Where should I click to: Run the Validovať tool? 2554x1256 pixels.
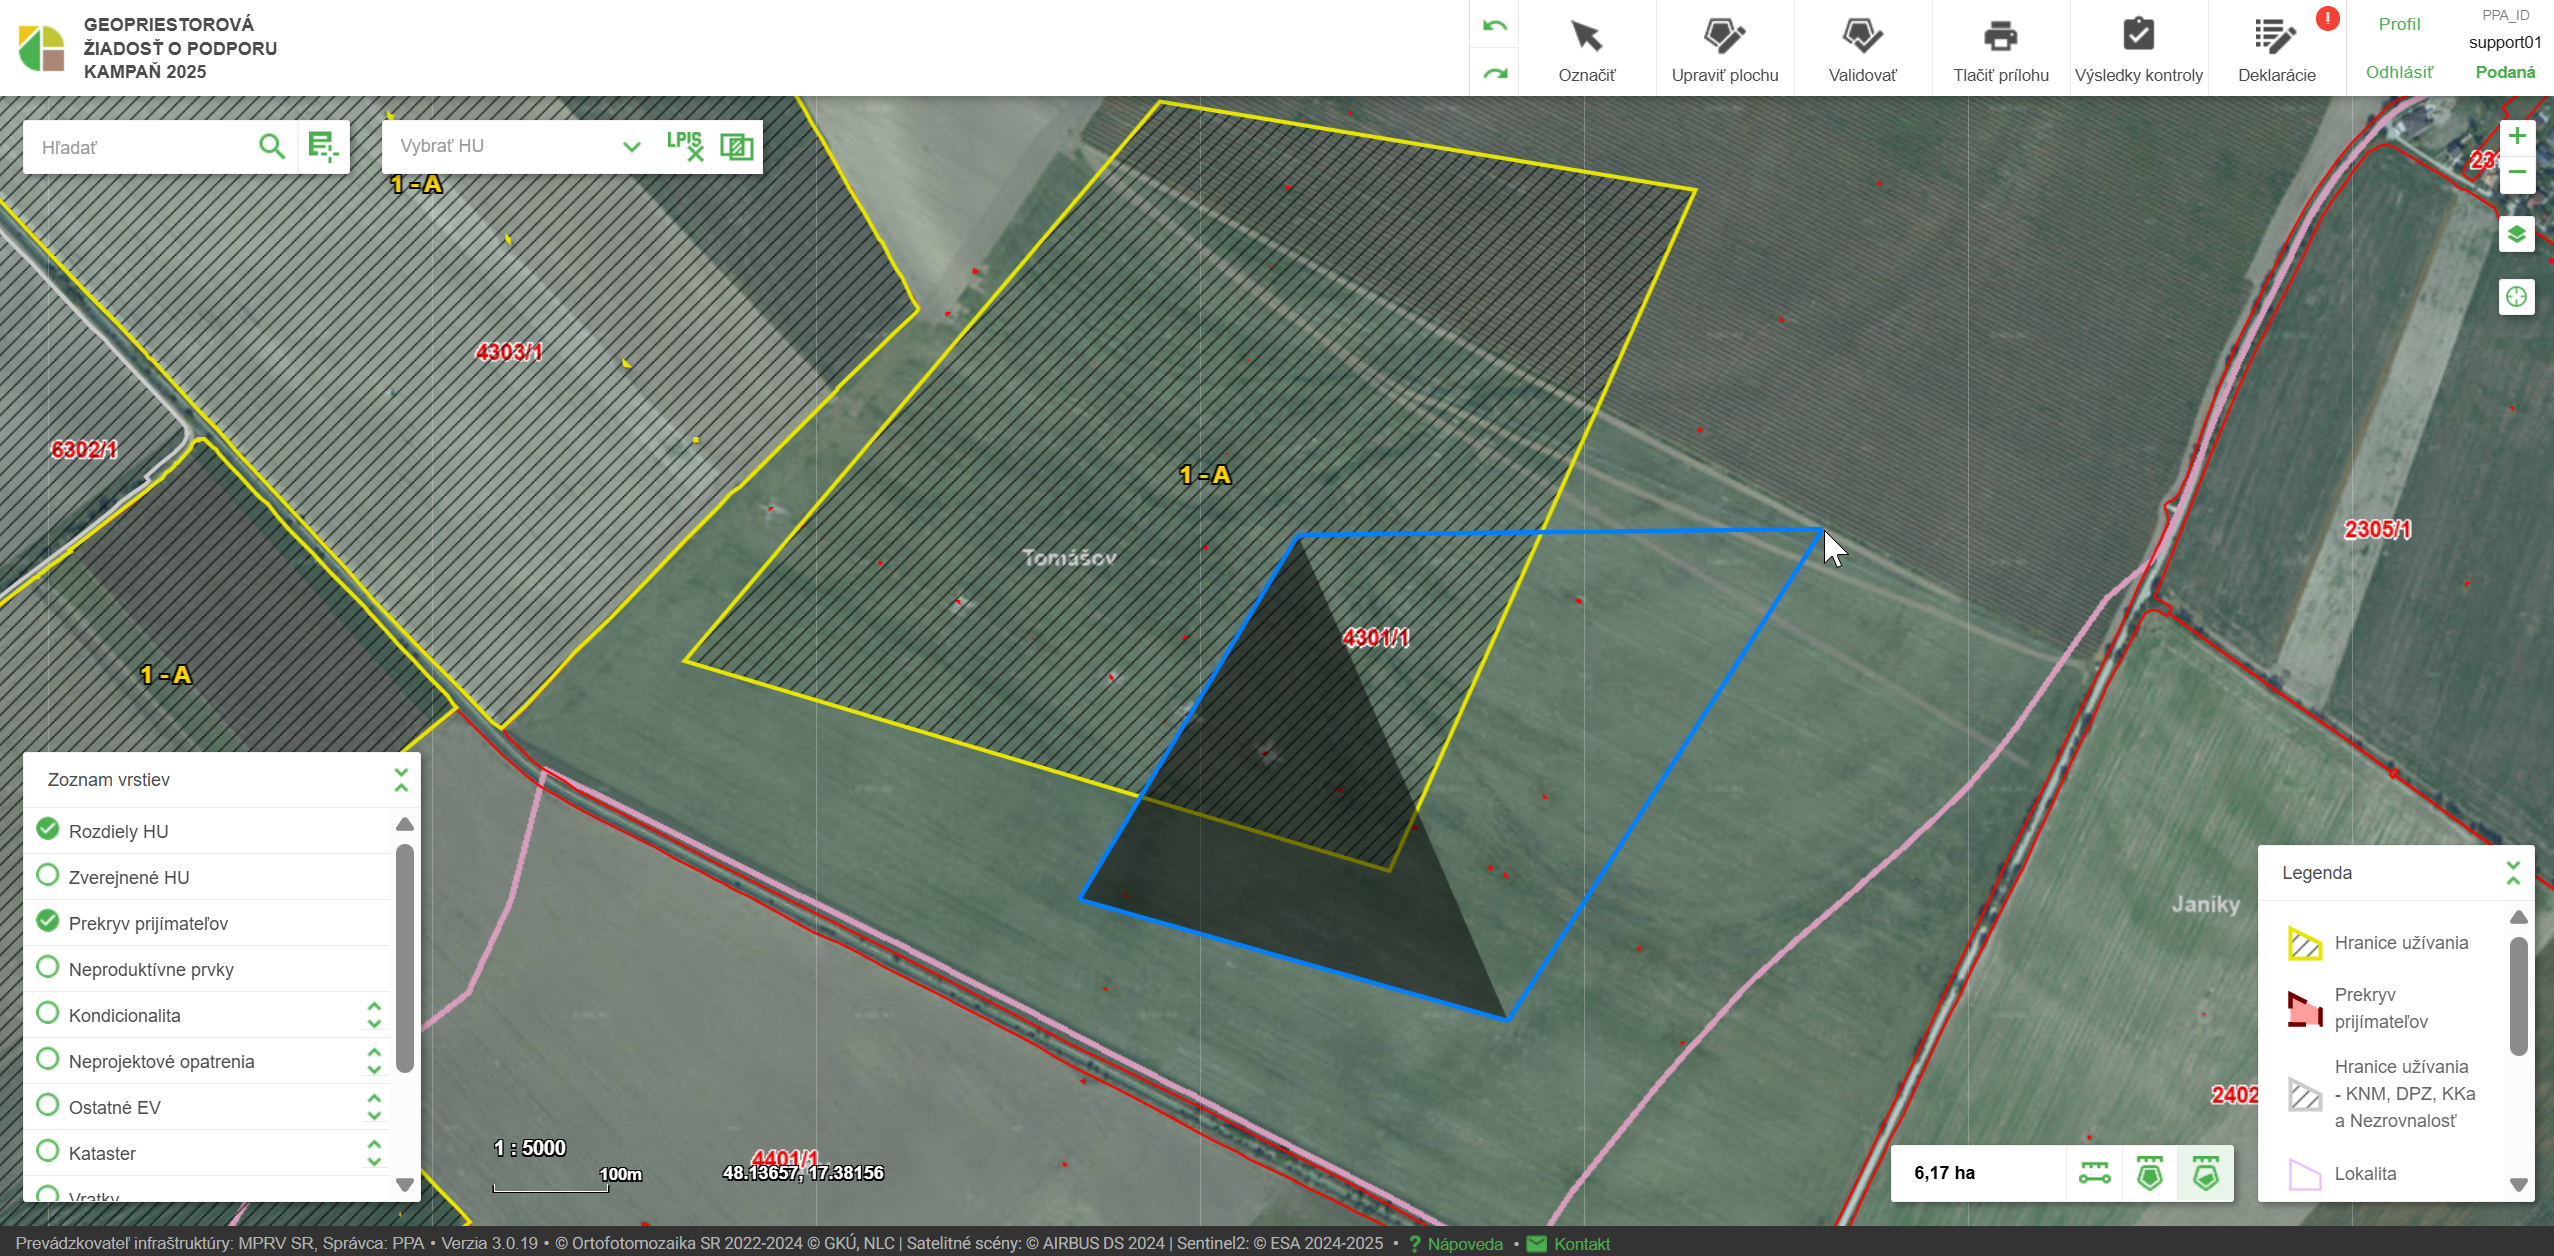click(x=1862, y=49)
